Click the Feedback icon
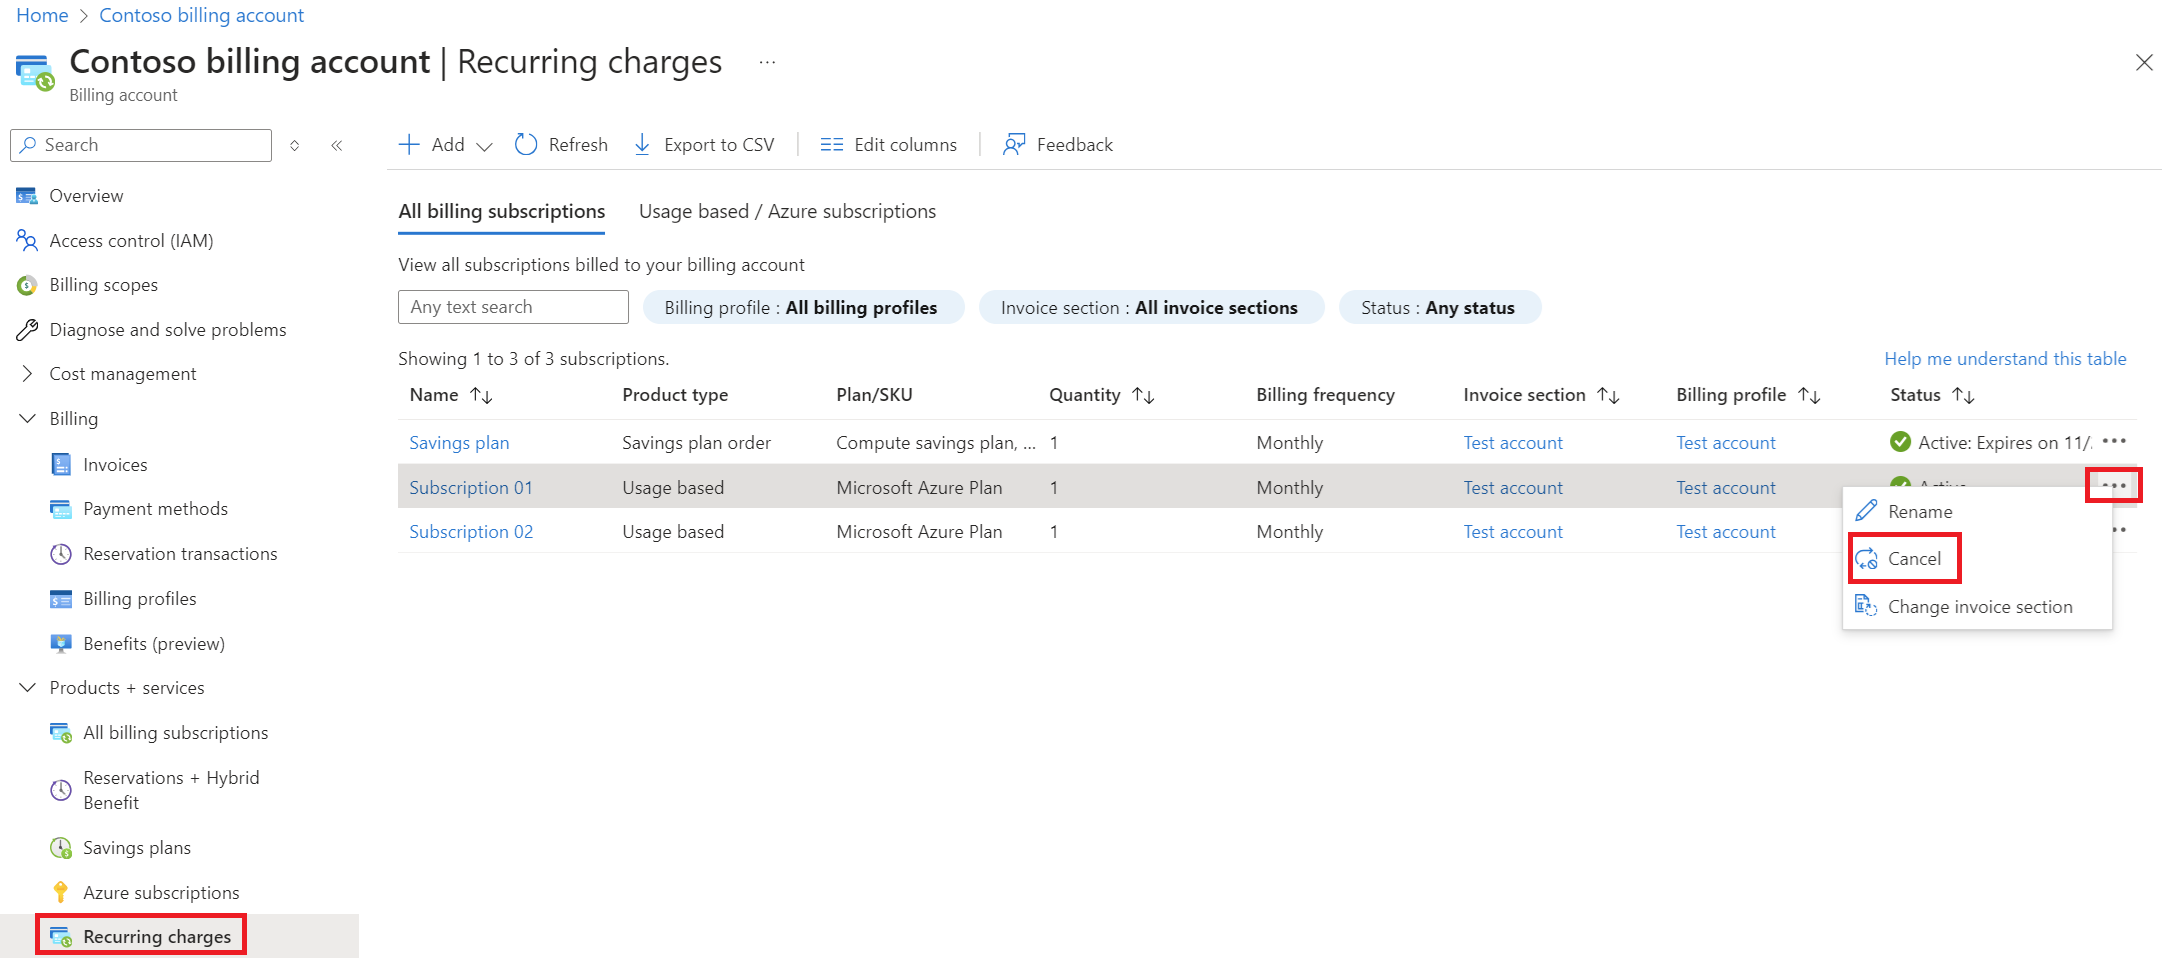Screen dimensions: 2162x961 click(1014, 145)
